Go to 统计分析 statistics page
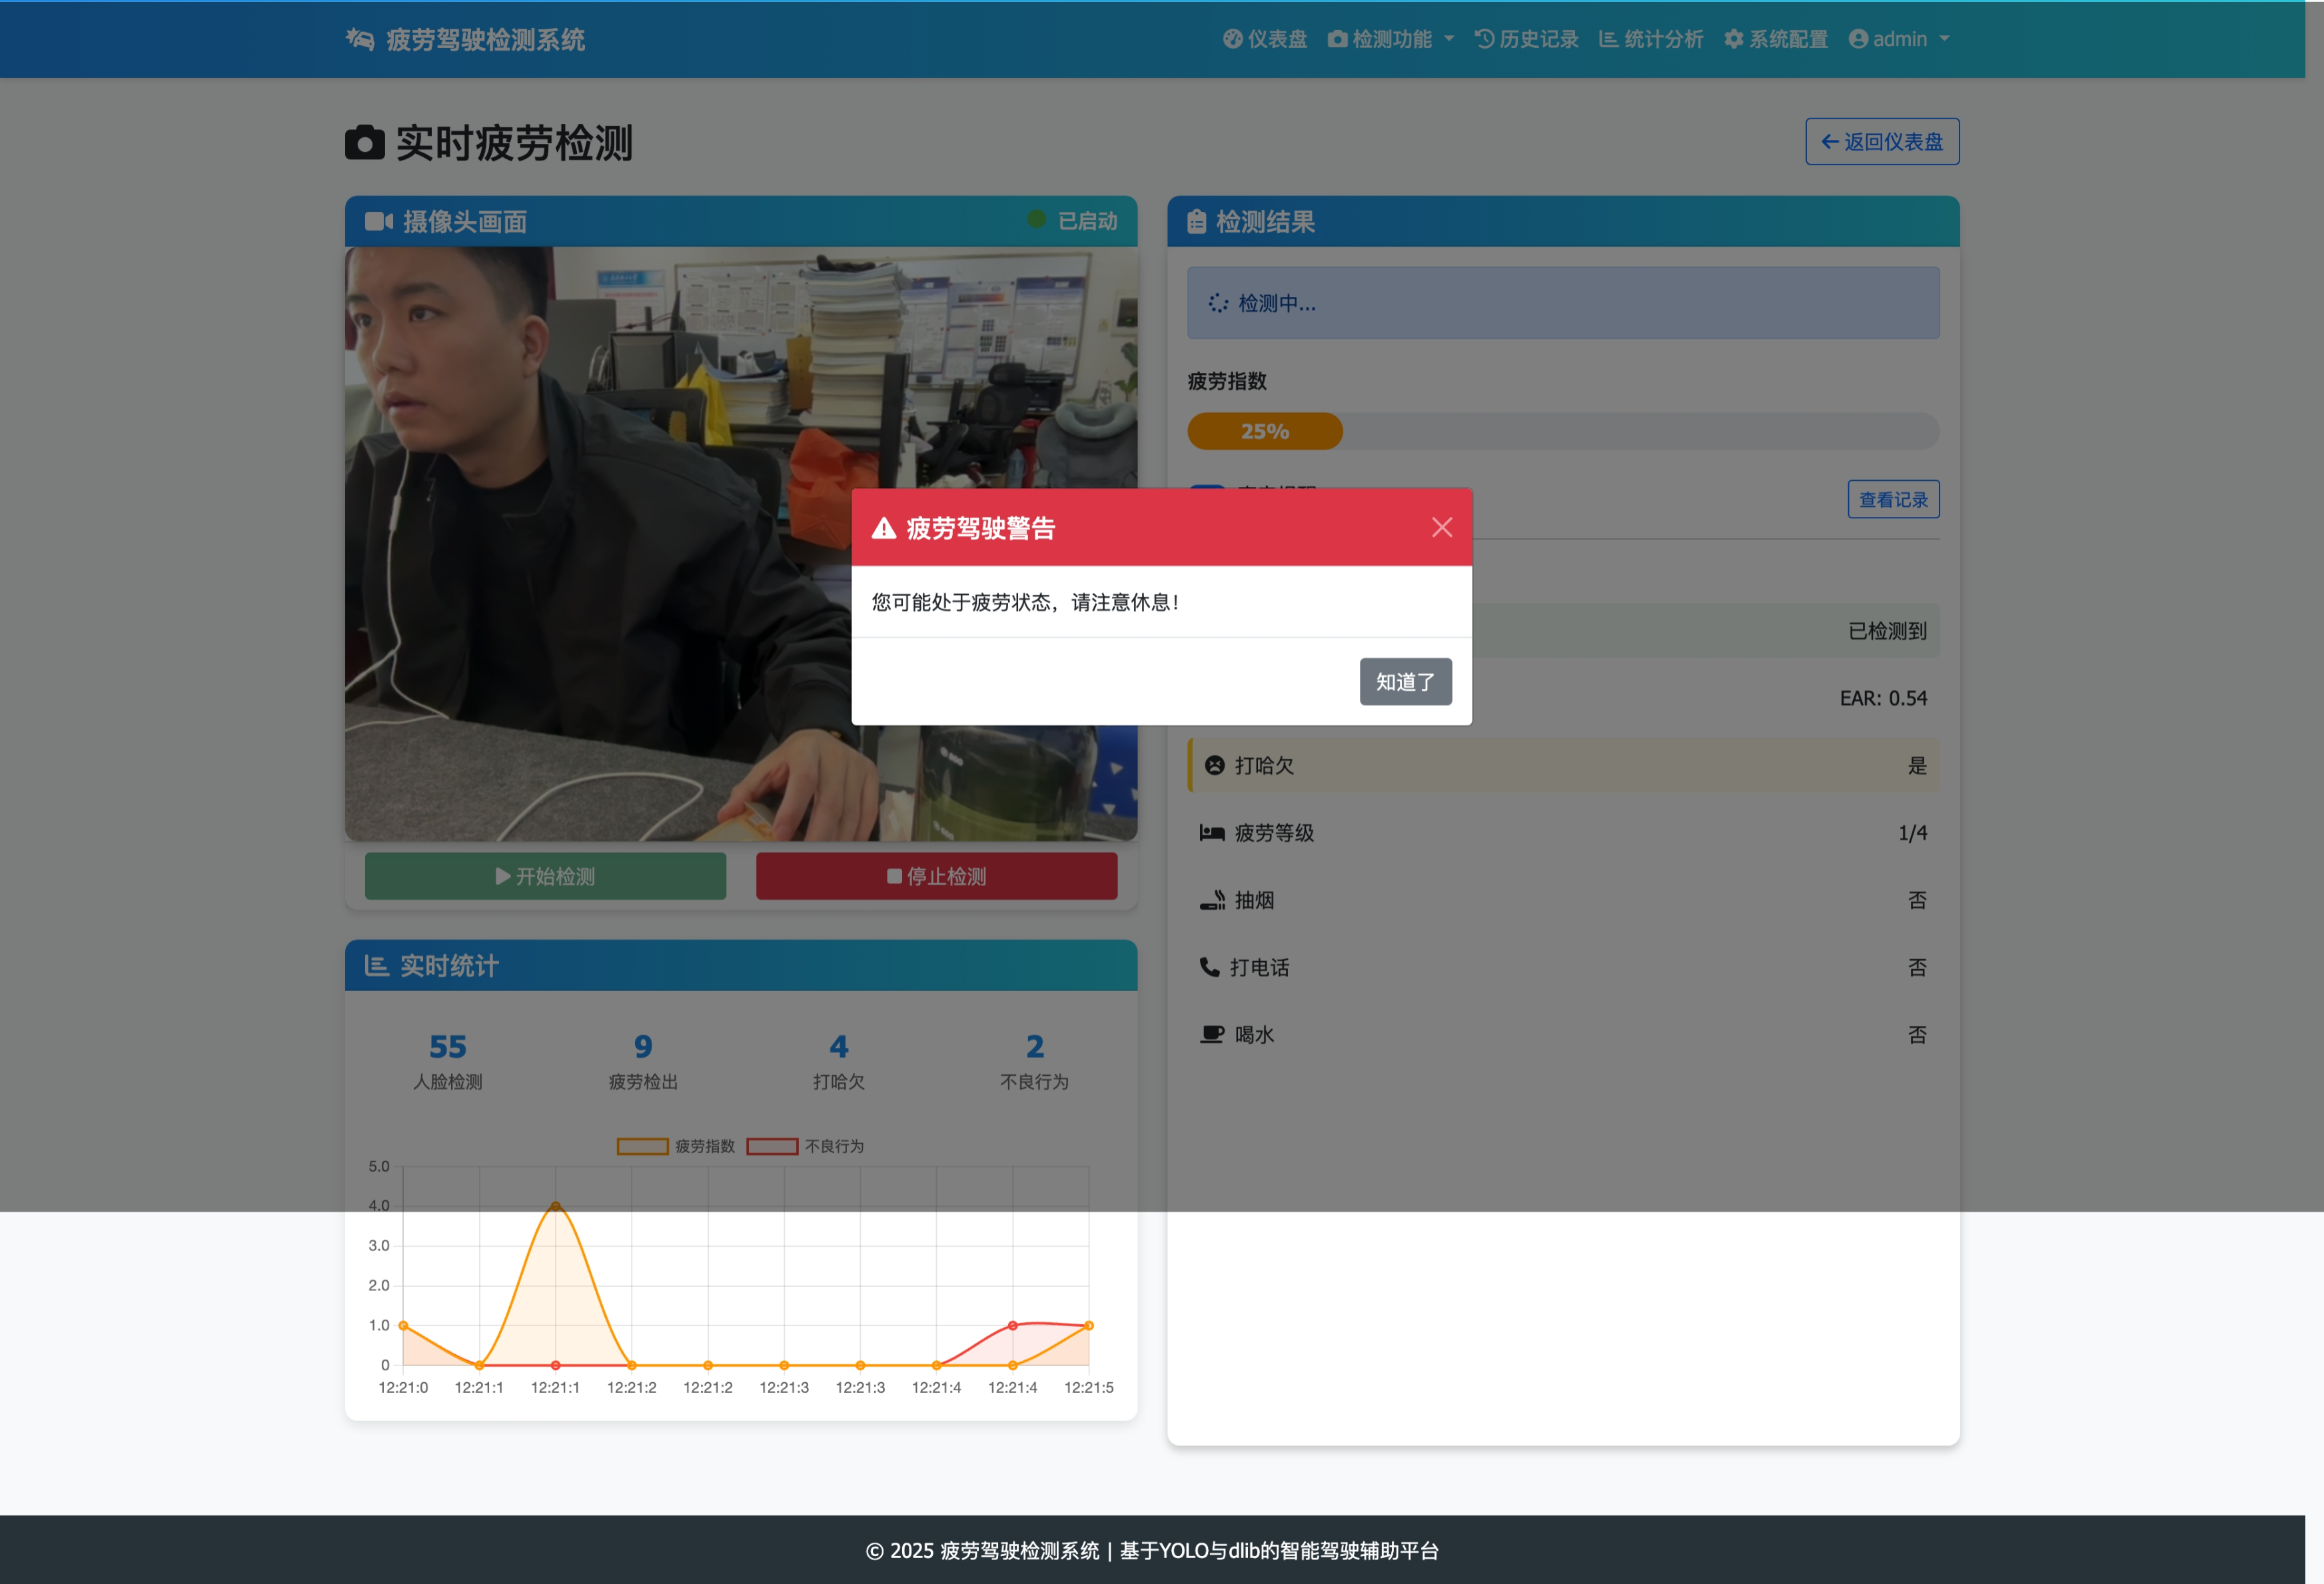Viewport: 2324px width, 1584px height. pos(1651,39)
